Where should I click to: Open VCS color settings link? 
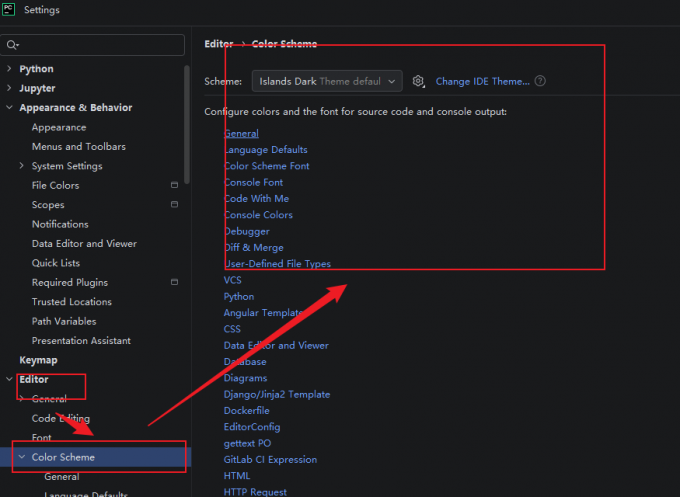[x=232, y=280]
